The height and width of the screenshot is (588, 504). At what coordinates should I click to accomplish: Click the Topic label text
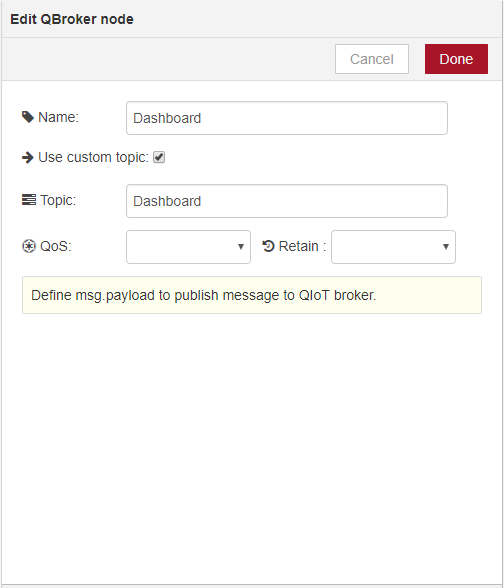(58, 200)
